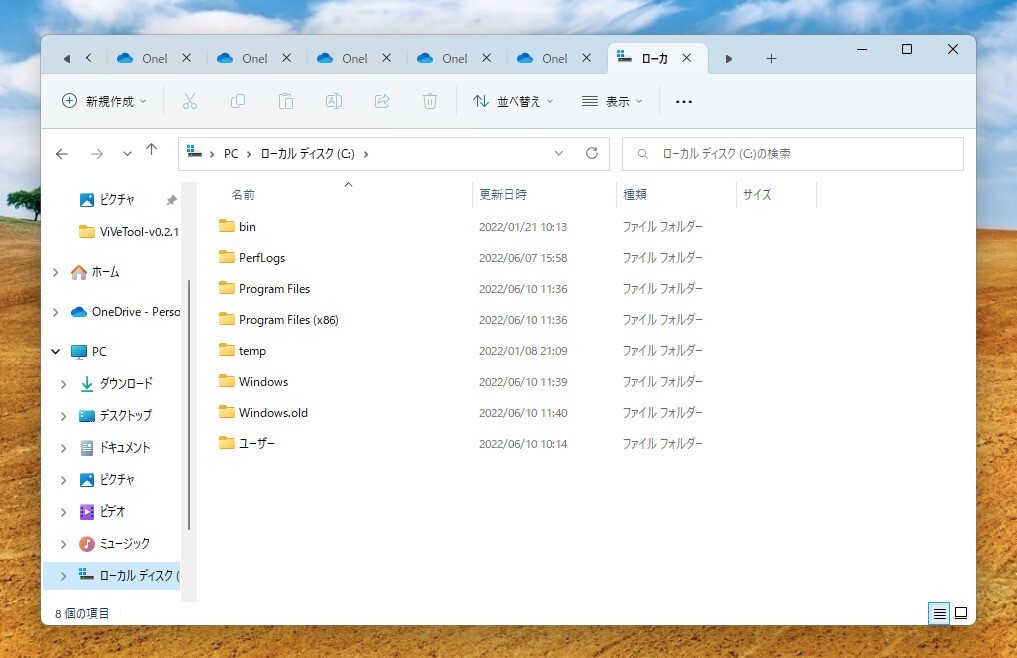The width and height of the screenshot is (1017, 658).
Task: Open address bar history dropdown
Action: click(559, 153)
